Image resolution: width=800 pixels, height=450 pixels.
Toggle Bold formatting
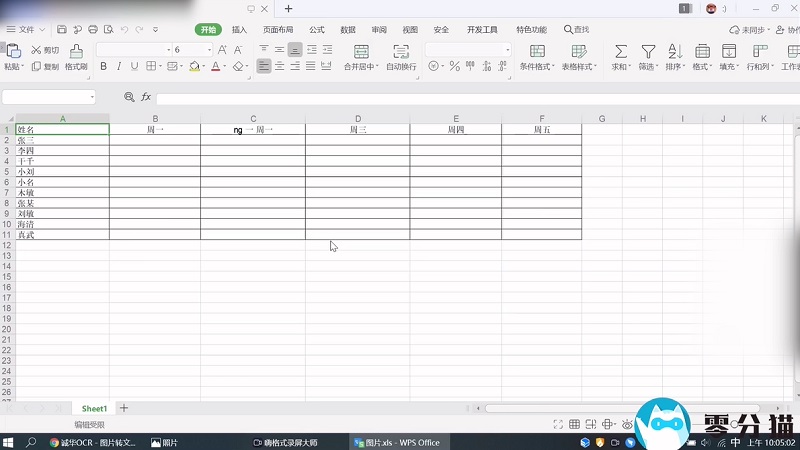[x=103, y=67]
